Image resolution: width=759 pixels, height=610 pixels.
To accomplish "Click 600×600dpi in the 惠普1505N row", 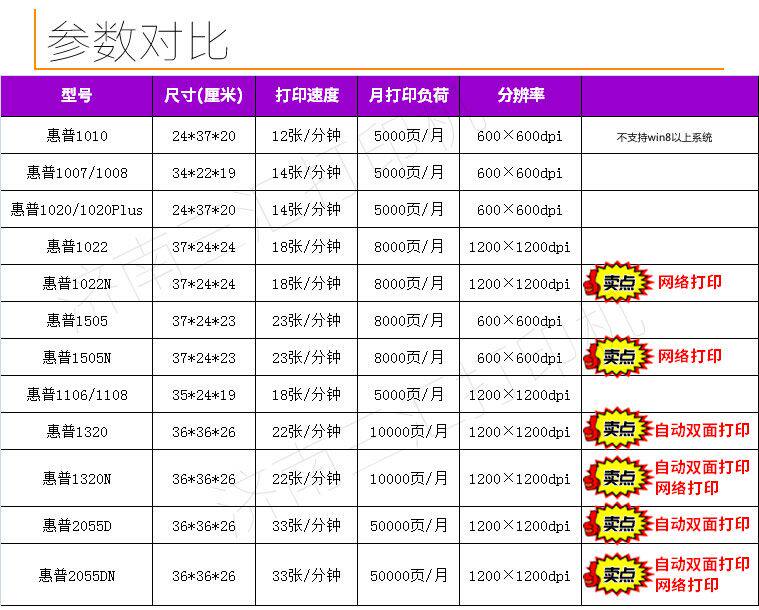I will pos(519,358).
